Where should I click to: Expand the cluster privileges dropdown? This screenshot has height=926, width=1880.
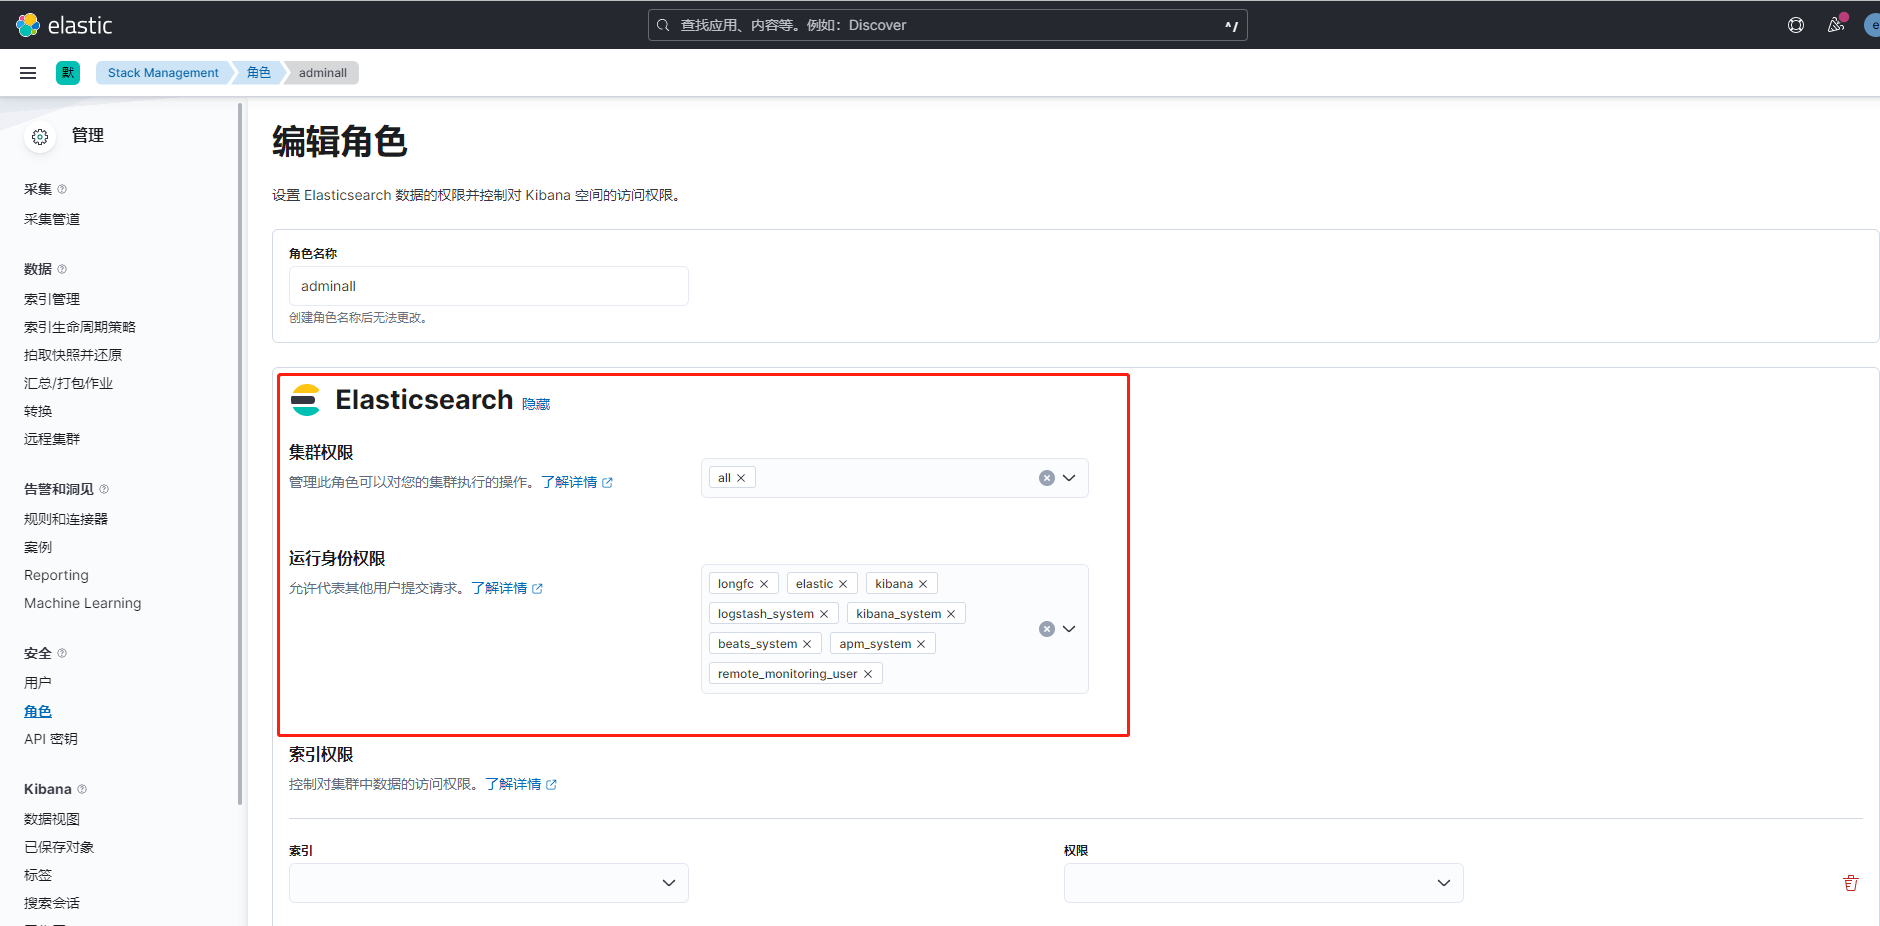(1069, 478)
